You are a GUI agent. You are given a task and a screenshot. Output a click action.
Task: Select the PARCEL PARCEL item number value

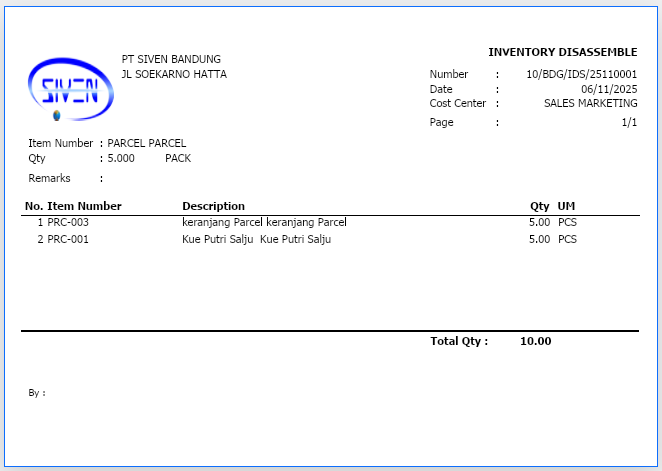tap(147, 143)
